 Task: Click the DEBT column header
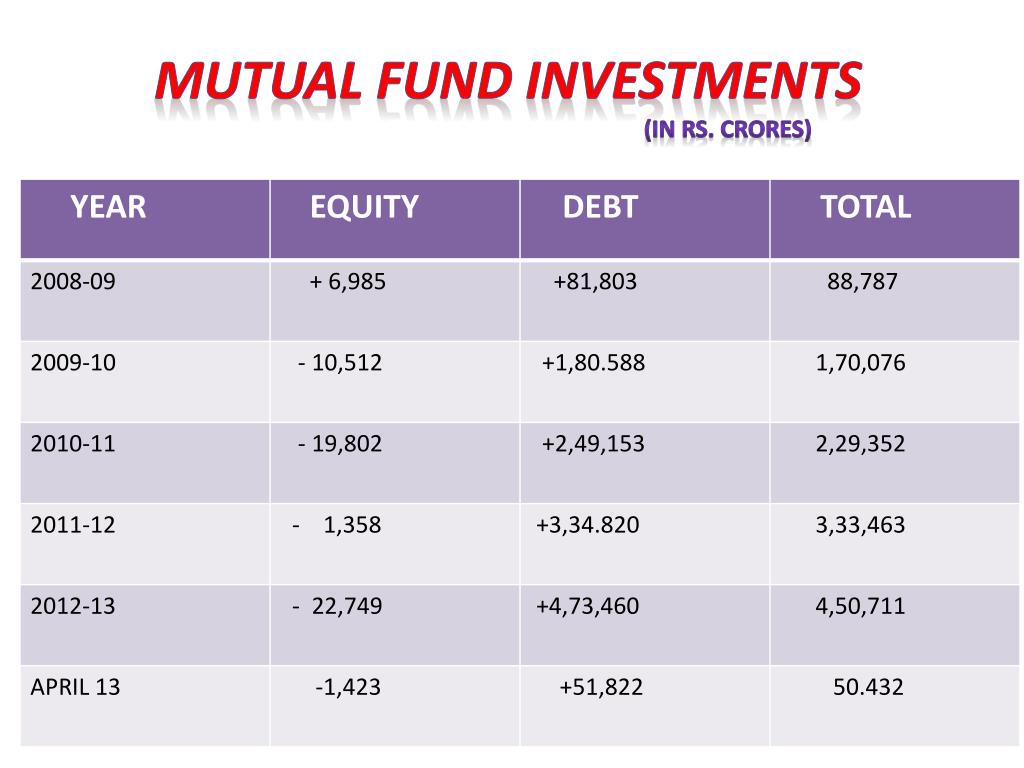click(600, 207)
